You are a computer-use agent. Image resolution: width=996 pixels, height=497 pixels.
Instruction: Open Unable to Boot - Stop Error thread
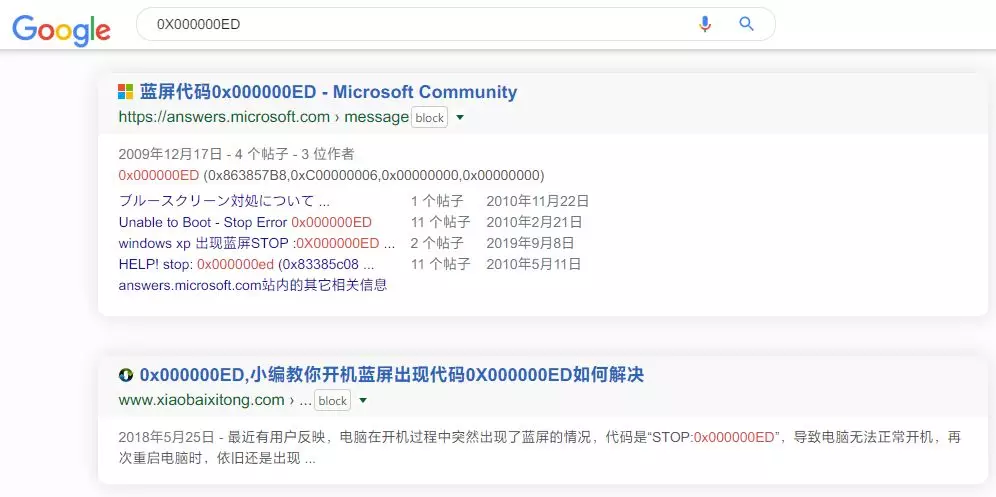(x=245, y=222)
